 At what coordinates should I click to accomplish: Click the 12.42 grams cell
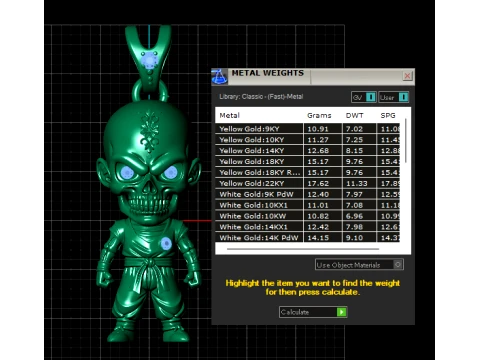pos(323,227)
